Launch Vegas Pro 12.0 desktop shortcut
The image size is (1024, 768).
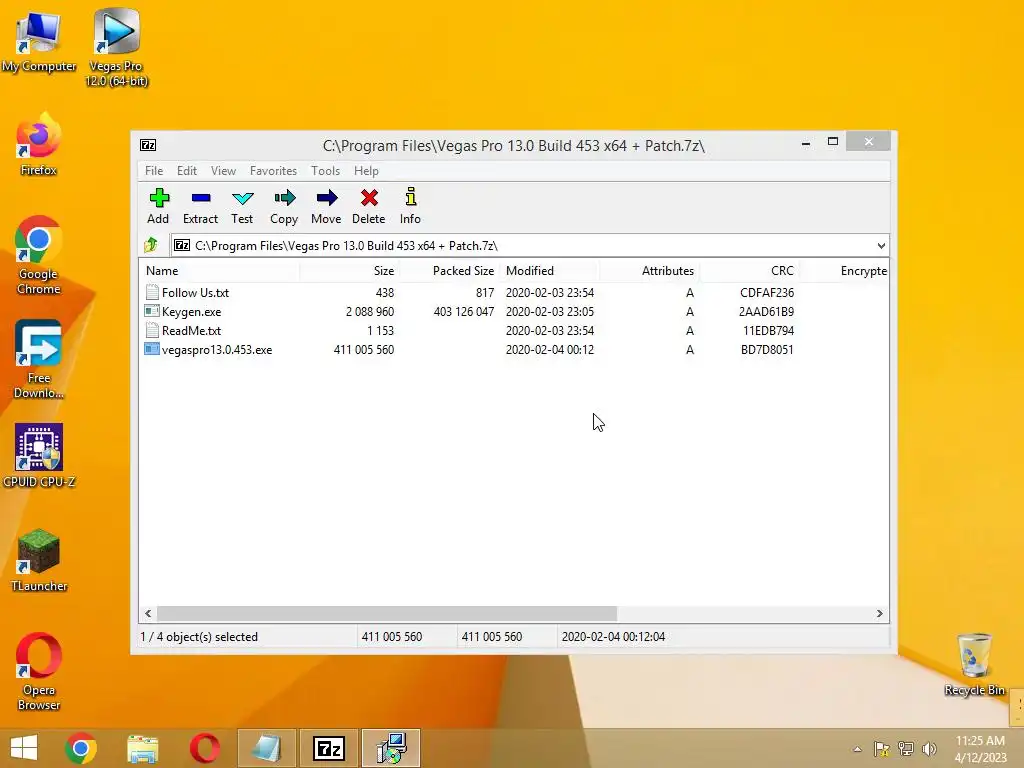116,48
